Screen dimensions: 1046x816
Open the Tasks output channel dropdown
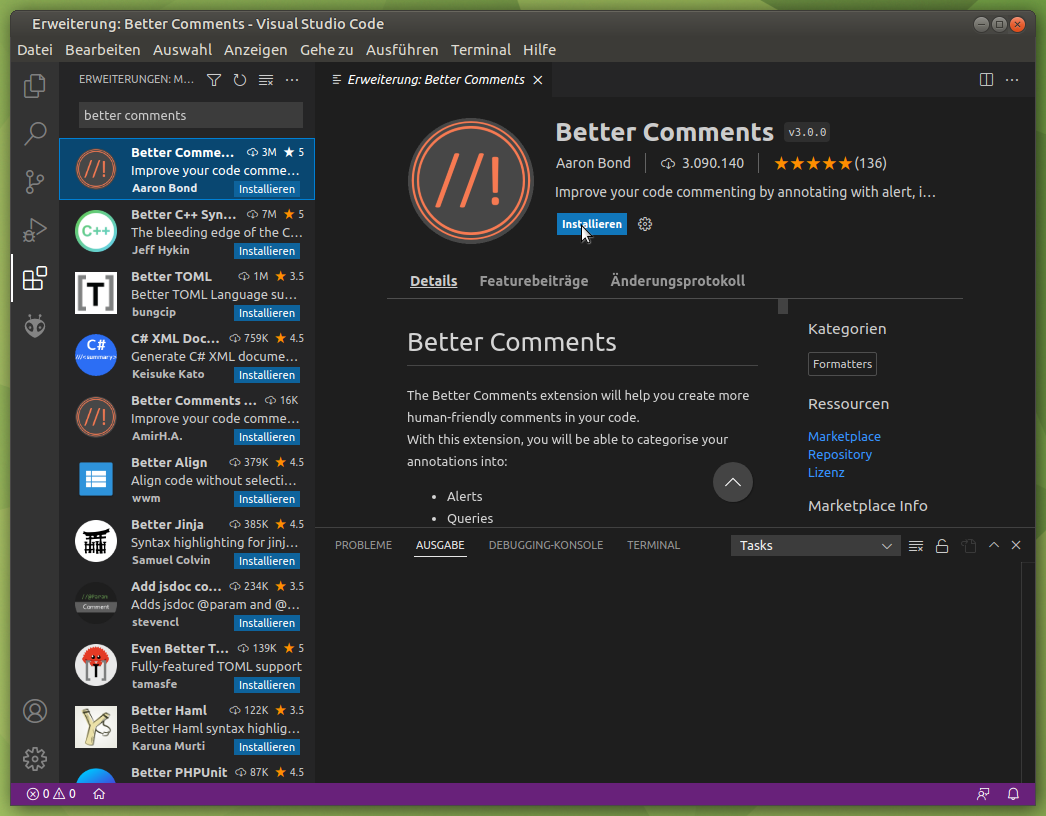[x=816, y=546]
